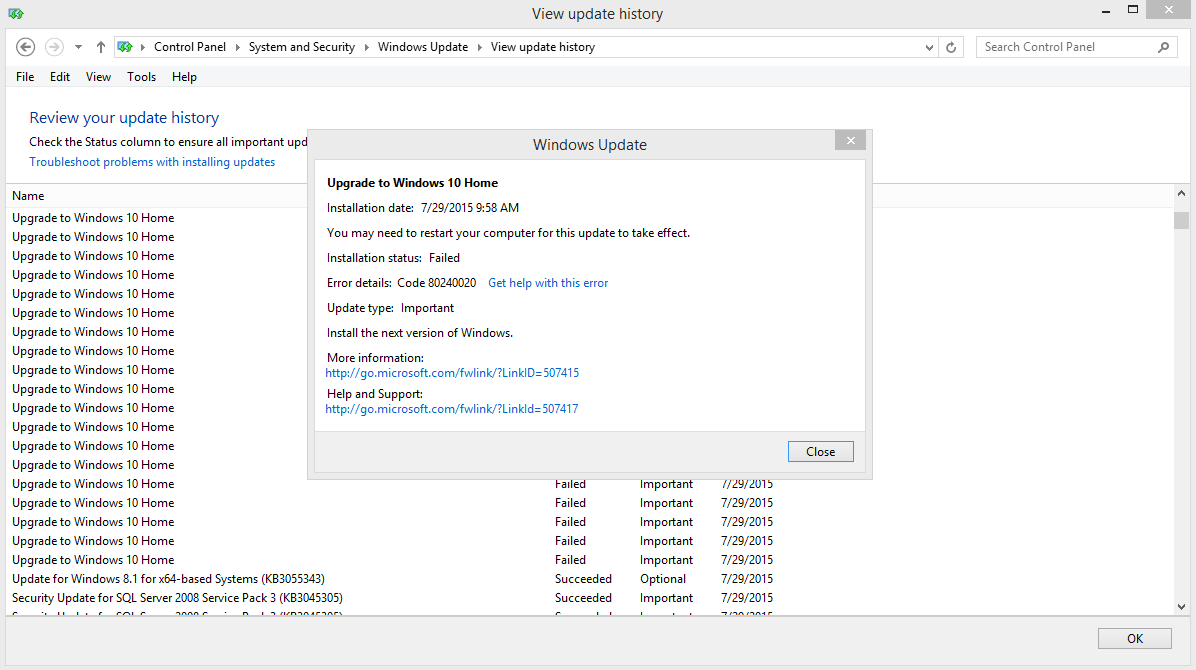
Task: Click the vertical scrollbar thumb
Action: tap(1182, 220)
